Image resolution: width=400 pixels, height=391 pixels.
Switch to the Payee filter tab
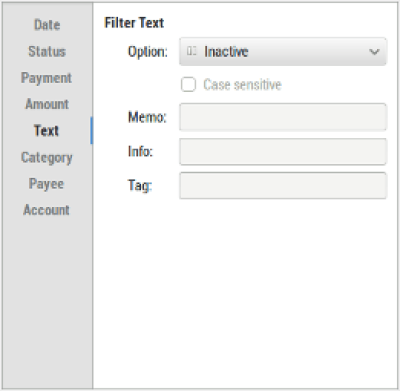46,184
